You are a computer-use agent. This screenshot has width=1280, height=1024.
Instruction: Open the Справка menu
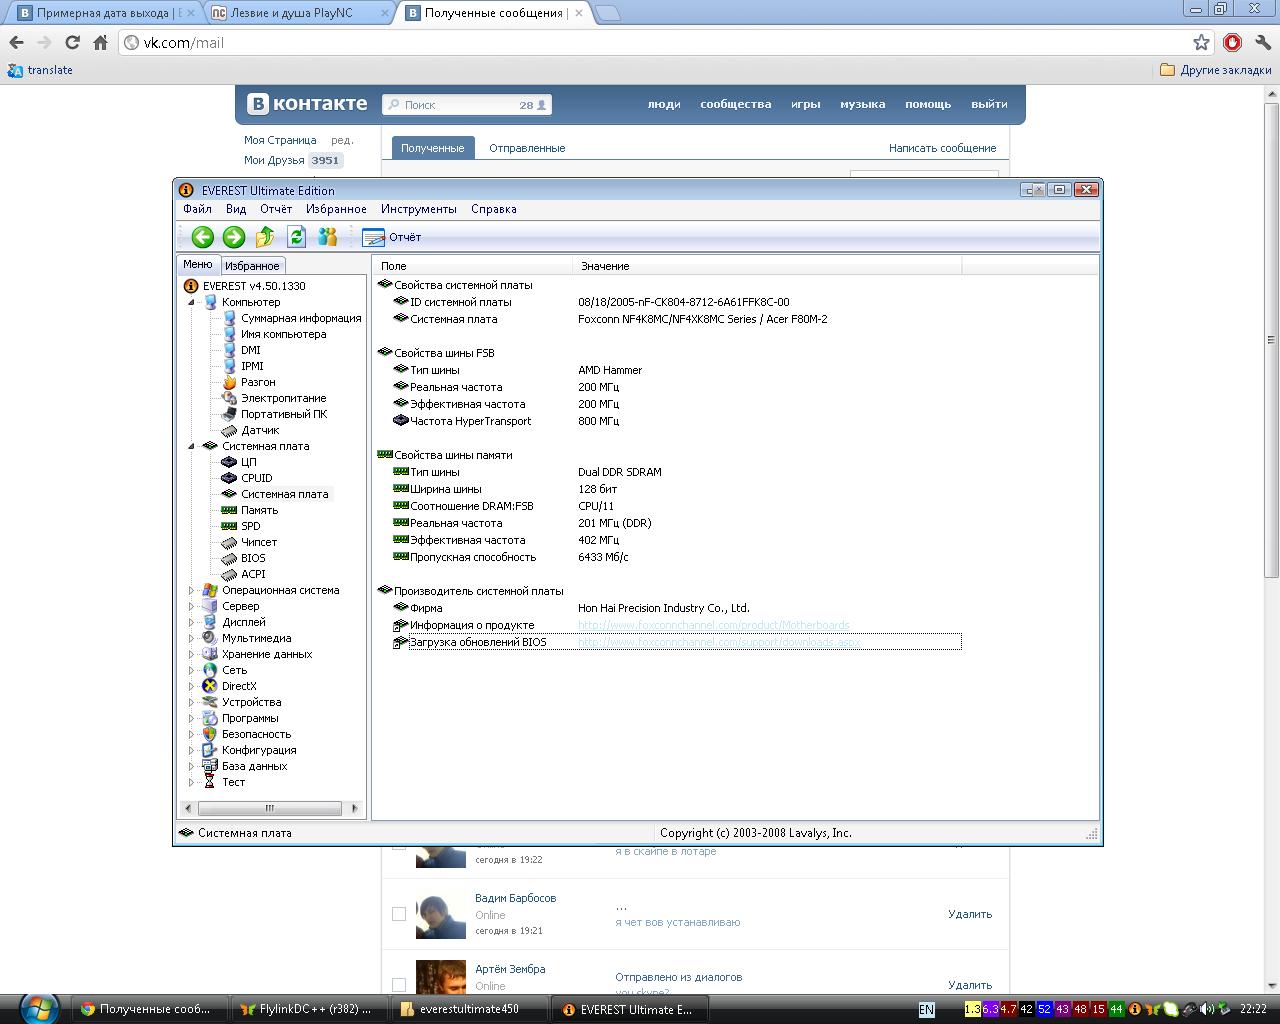coord(493,209)
